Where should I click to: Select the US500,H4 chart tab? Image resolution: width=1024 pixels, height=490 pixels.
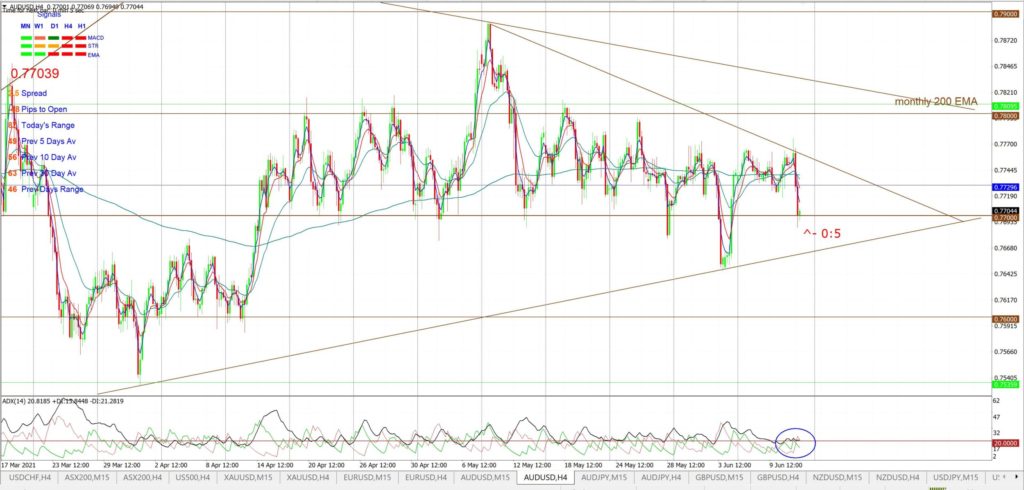(193, 478)
